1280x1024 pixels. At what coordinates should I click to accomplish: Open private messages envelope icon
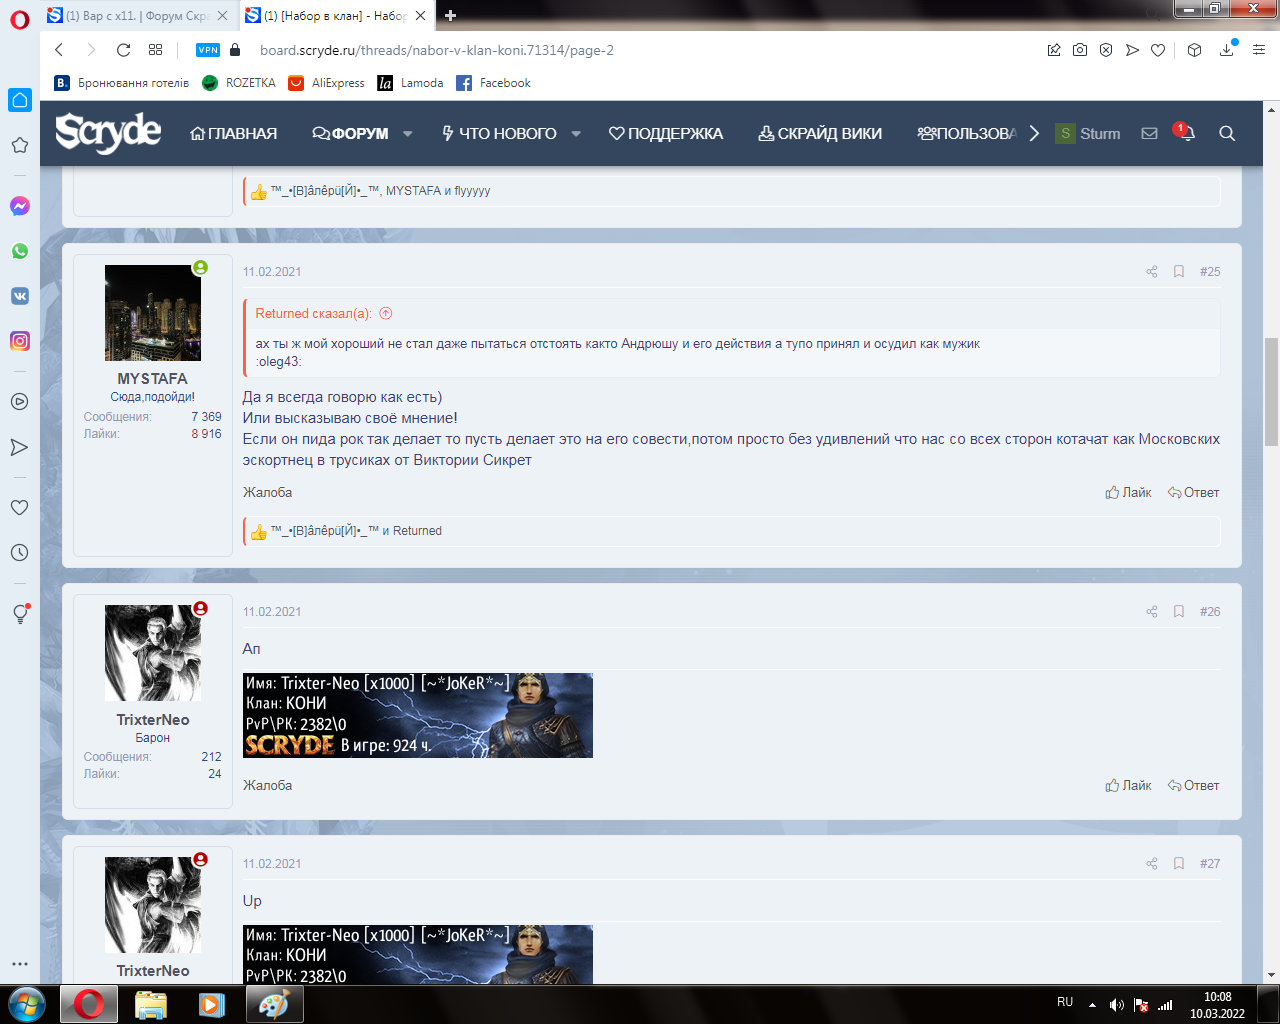pos(1149,133)
